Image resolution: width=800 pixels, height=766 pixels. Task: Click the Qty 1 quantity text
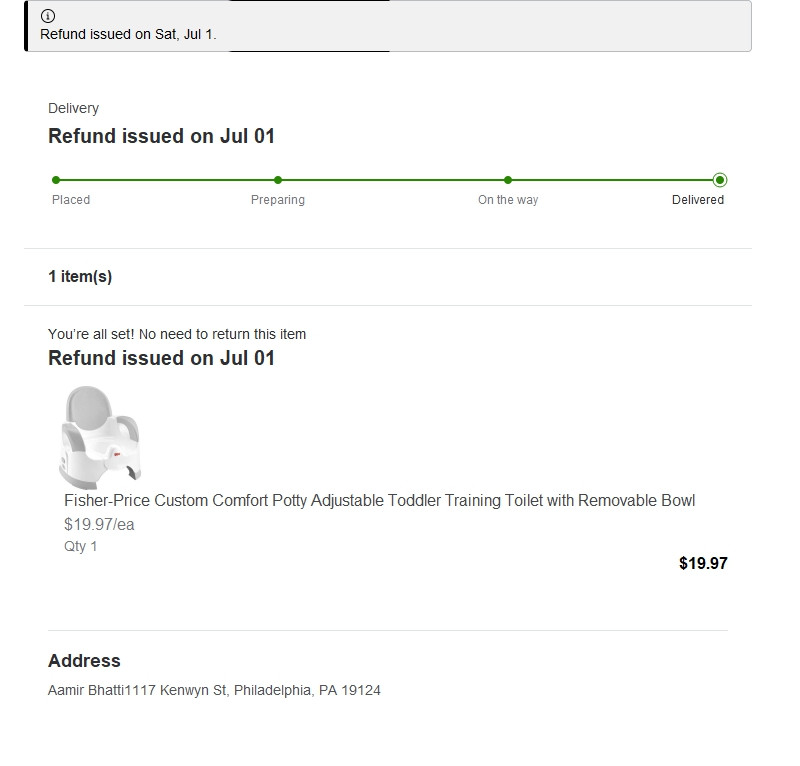coord(81,546)
